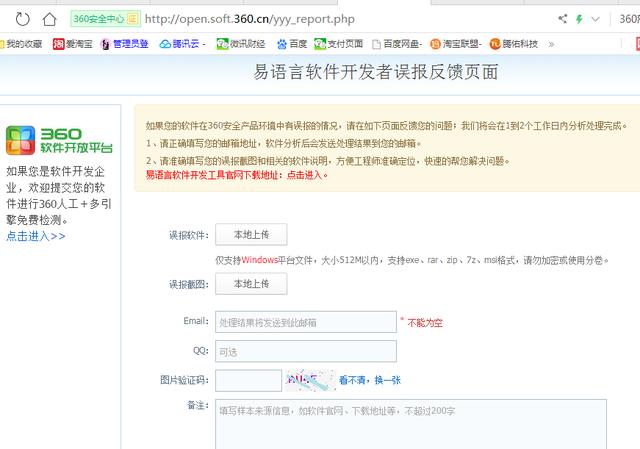Click 本地上传 beside 误报软件
The width and height of the screenshot is (640, 449).
[x=251, y=234]
